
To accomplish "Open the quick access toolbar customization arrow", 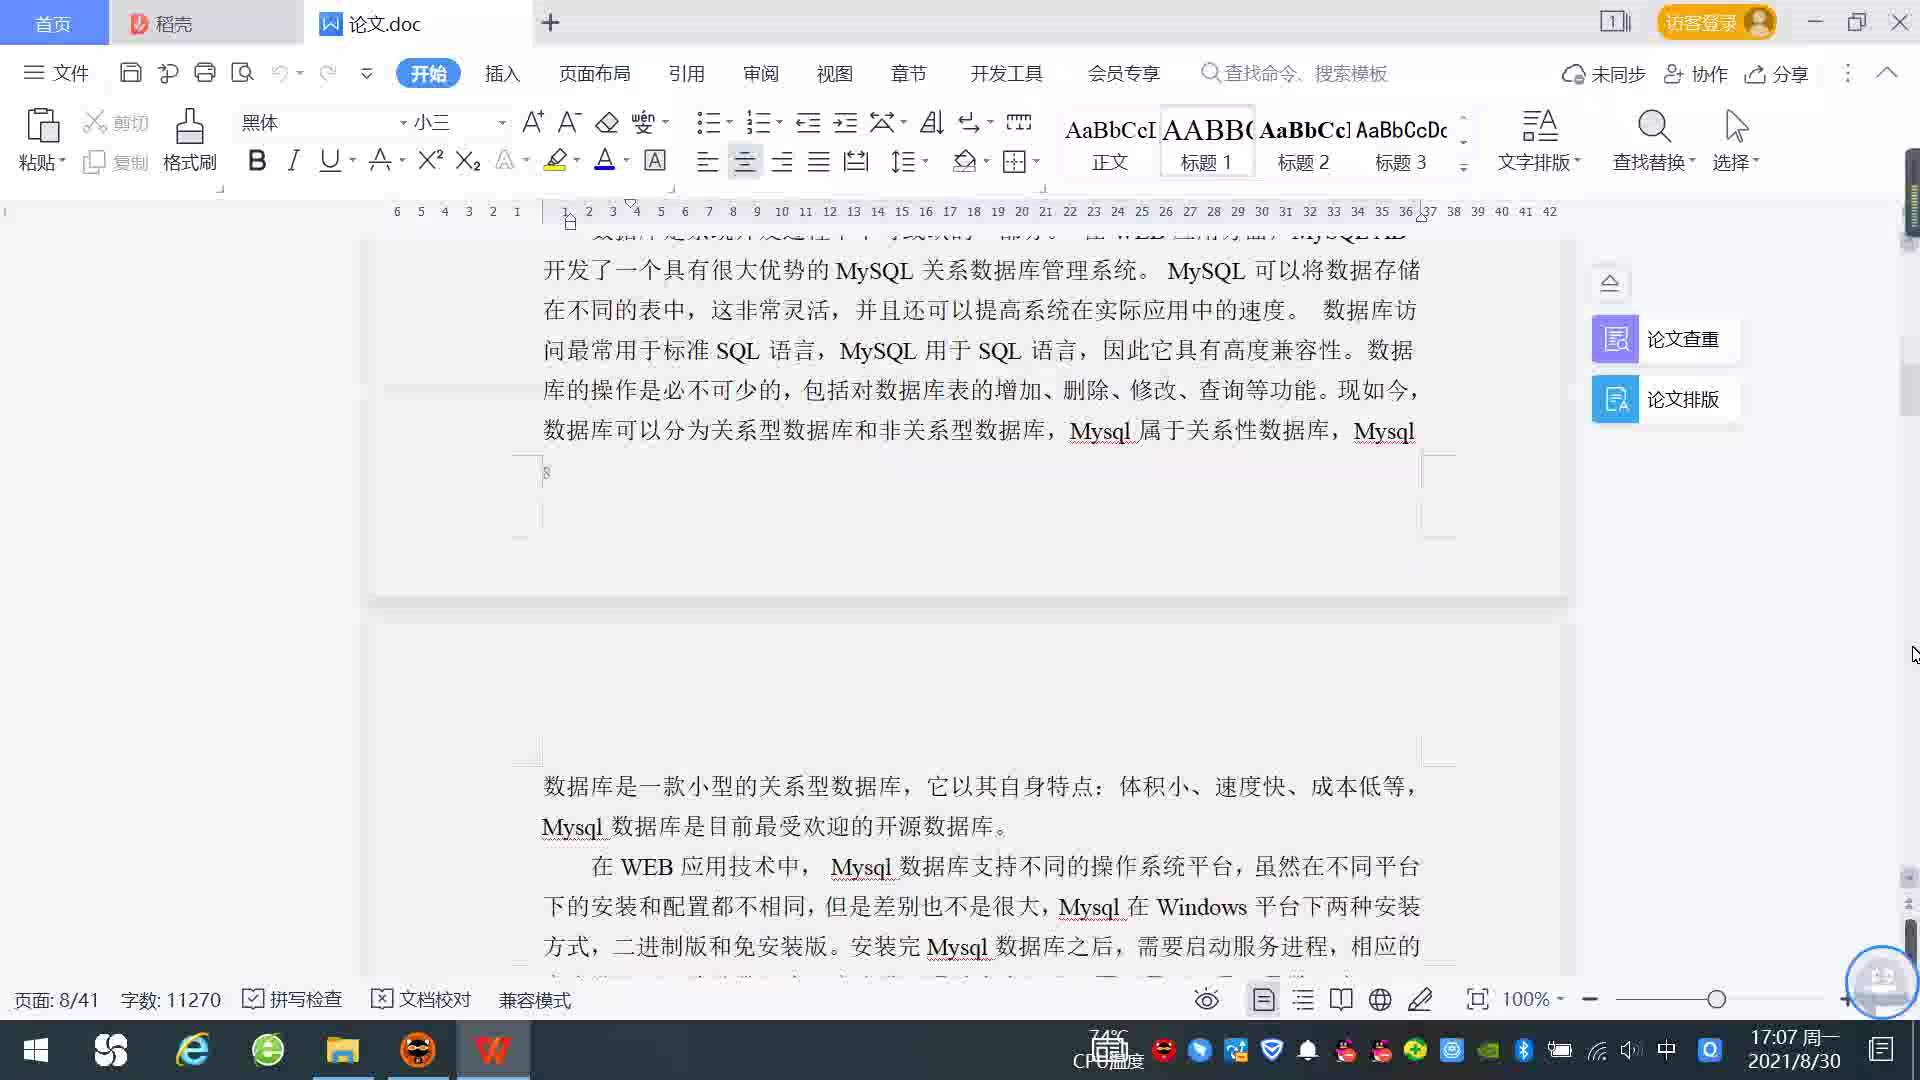I will coord(366,73).
